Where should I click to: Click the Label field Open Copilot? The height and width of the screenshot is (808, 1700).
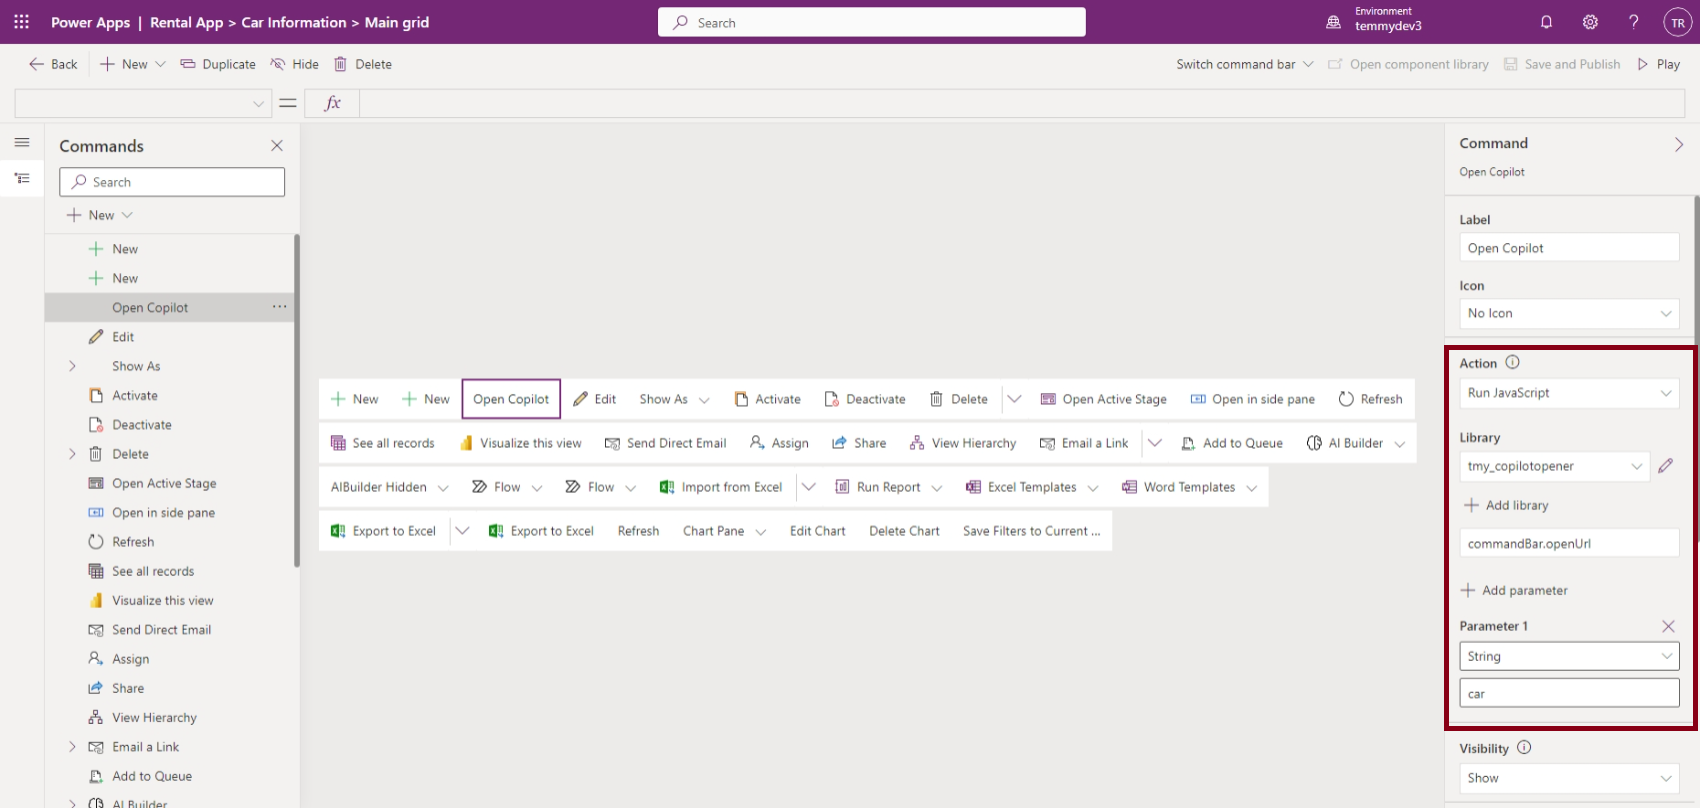(1569, 248)
